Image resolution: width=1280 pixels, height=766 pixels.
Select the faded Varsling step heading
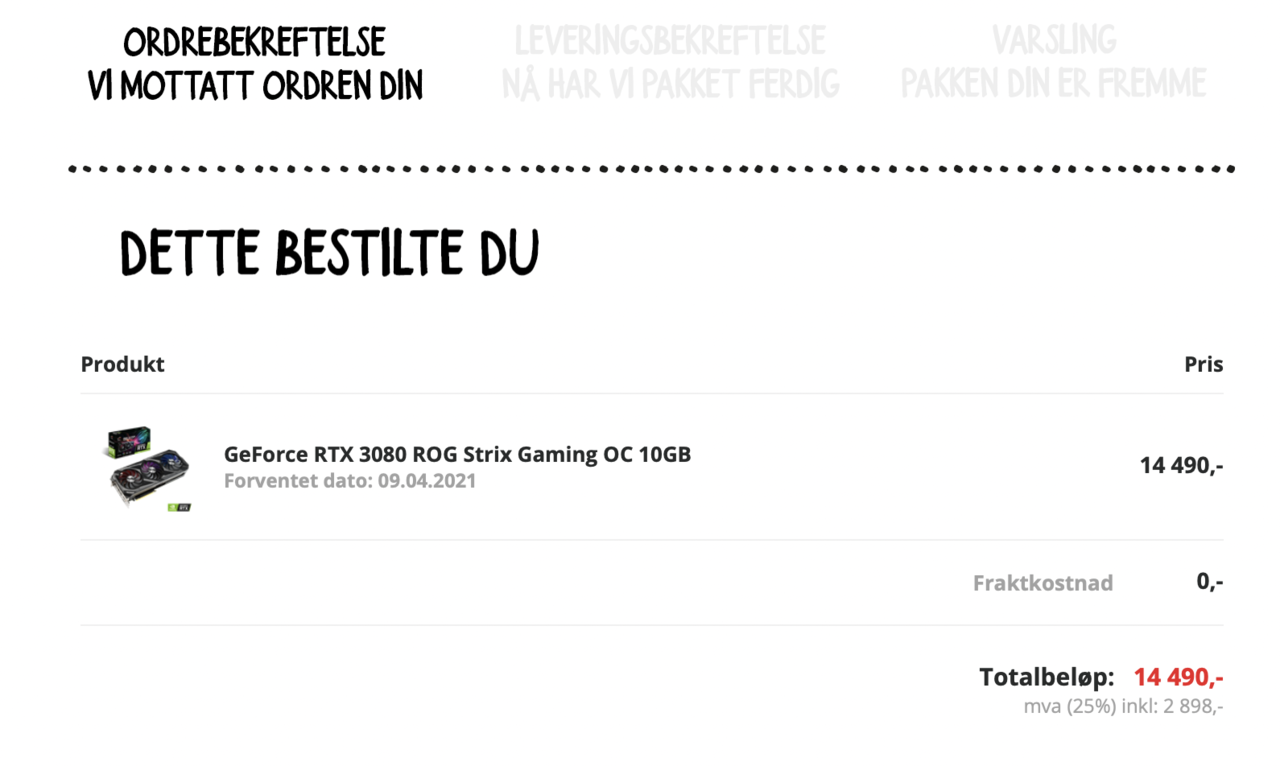pos(1054,40)
